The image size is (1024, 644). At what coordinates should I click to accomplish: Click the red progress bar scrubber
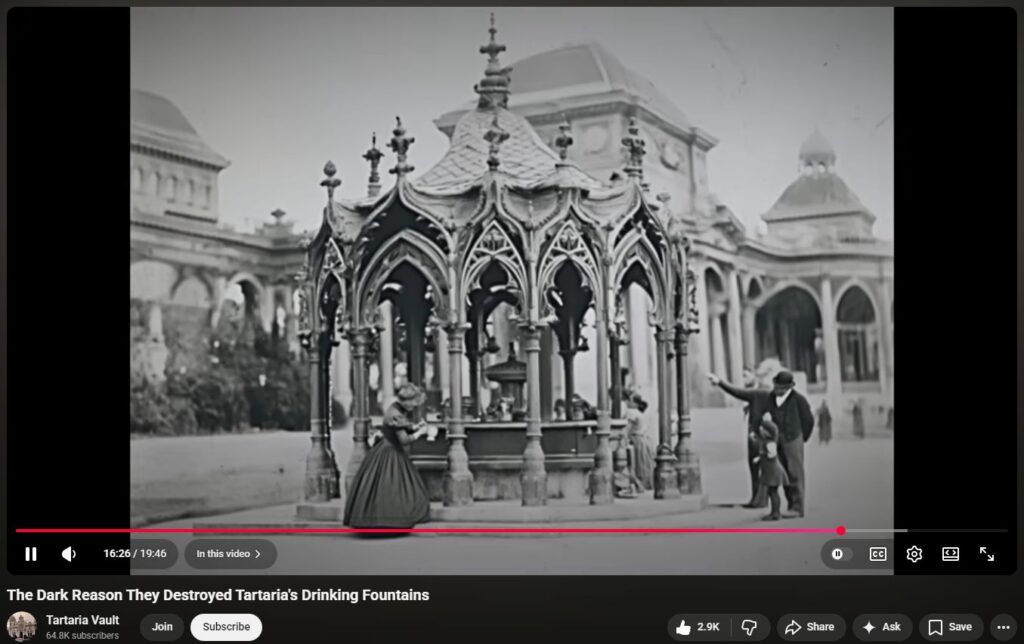point(841,531)
